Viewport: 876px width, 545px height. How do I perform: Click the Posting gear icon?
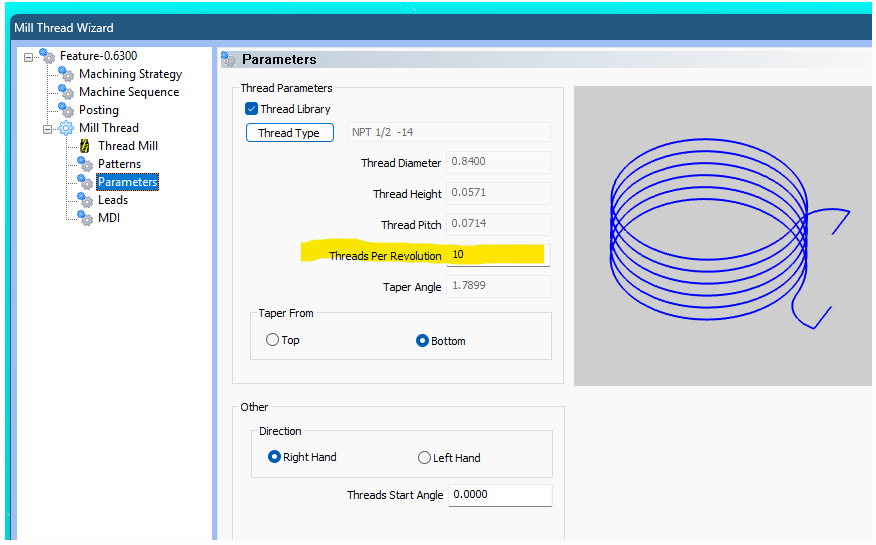pyautogui.click(x=66, y=110)
